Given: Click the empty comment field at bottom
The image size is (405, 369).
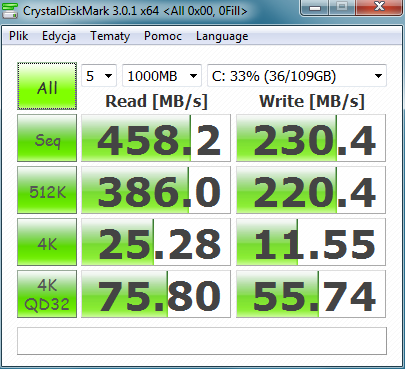Looking at the screenshot, I should (202, 341).
